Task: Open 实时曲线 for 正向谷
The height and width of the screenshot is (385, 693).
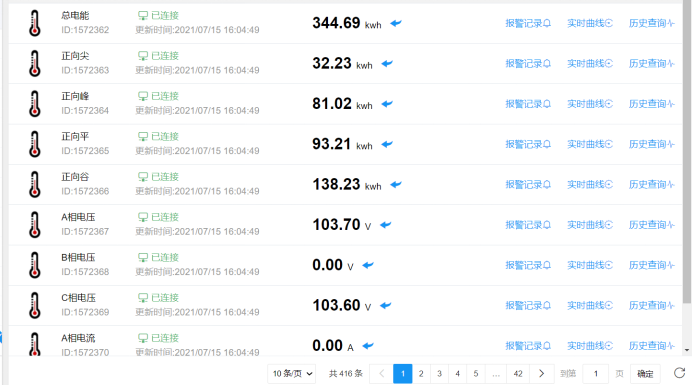Action: pyautogui.click(x=590, y=184)
